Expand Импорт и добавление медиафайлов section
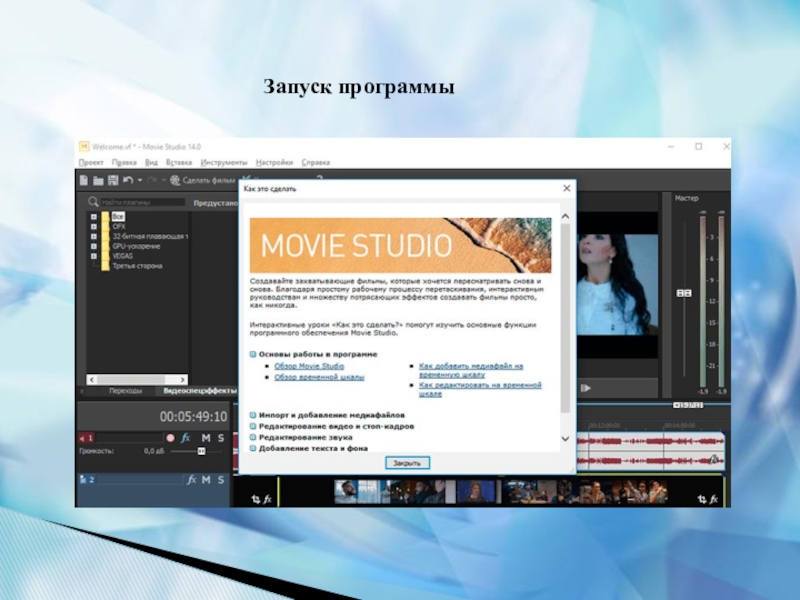800x600 pixels. point(252,415)
